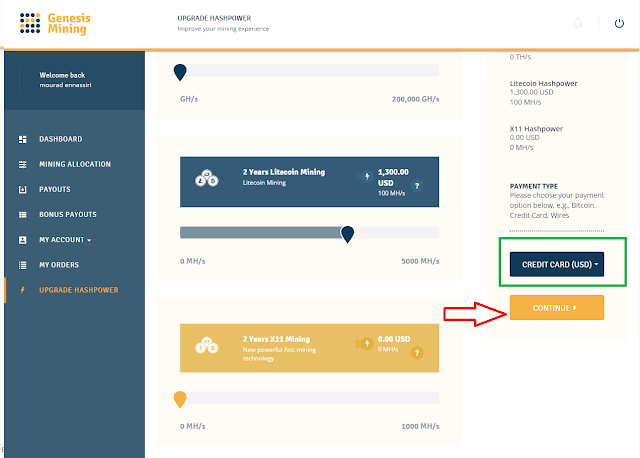Viewport: 640px width, 458px height.
Task: Click the PAYMENT TYPE heading
Action: coord(533,186)
